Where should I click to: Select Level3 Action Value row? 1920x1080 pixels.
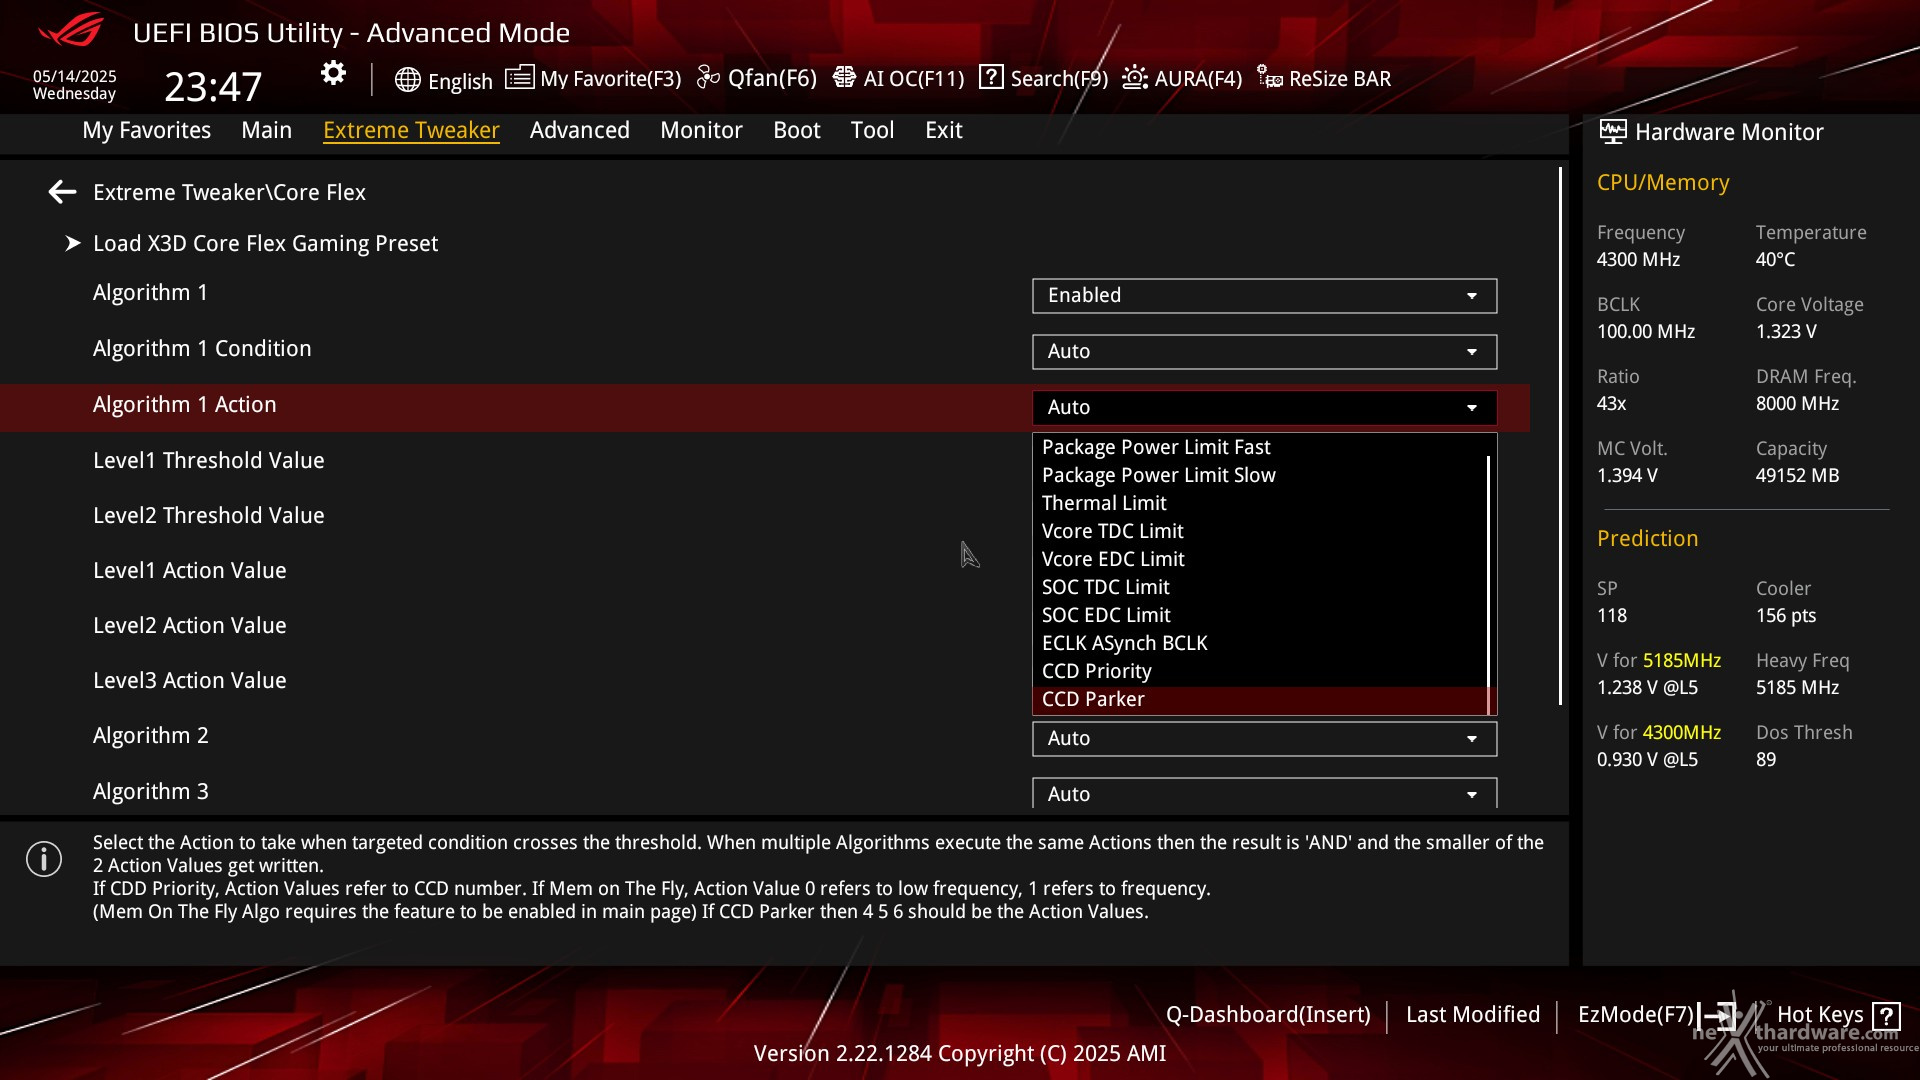765,681
